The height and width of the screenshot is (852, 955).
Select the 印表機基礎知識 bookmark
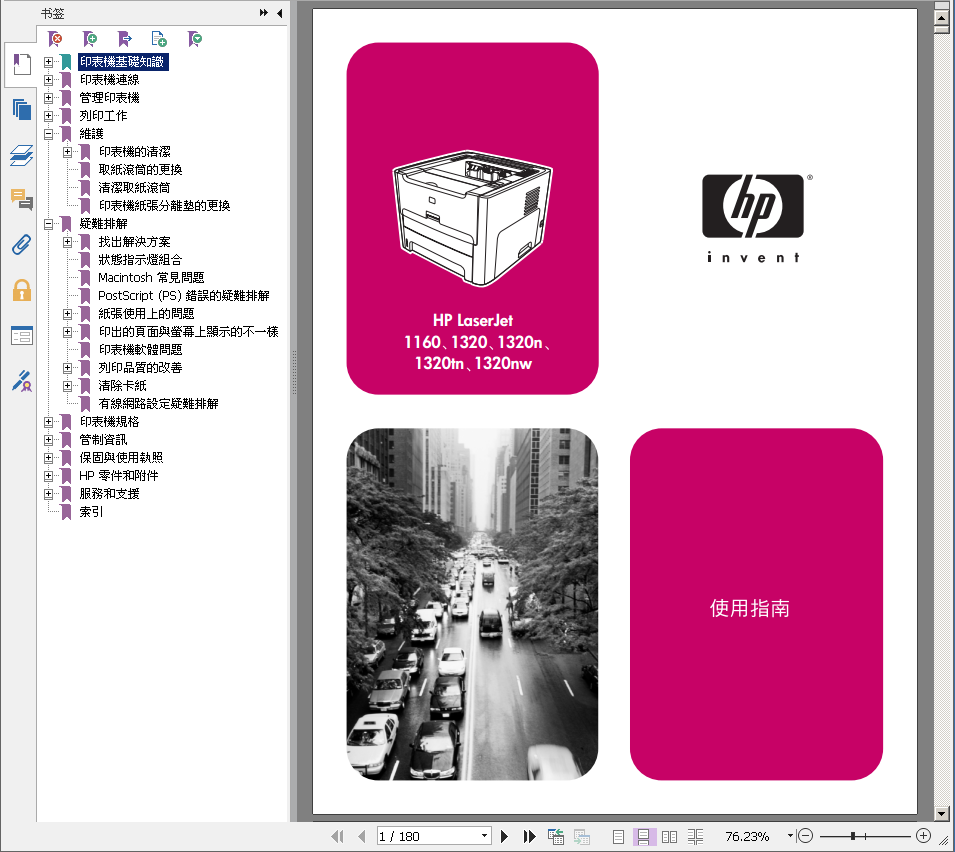[122, 62]
